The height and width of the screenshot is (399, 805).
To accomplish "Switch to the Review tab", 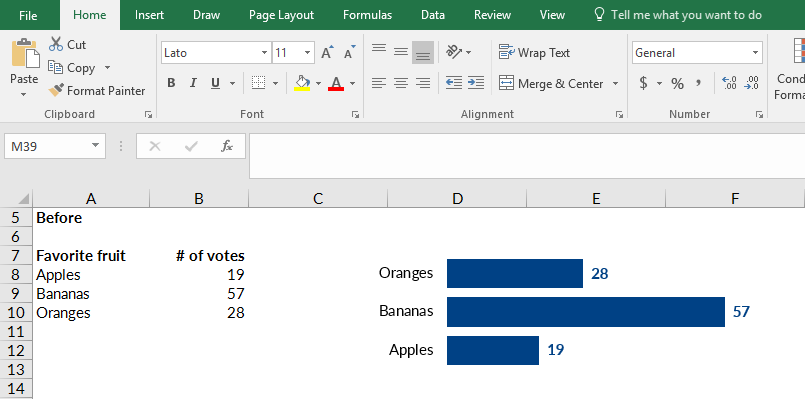I will [x=492, y=15].
